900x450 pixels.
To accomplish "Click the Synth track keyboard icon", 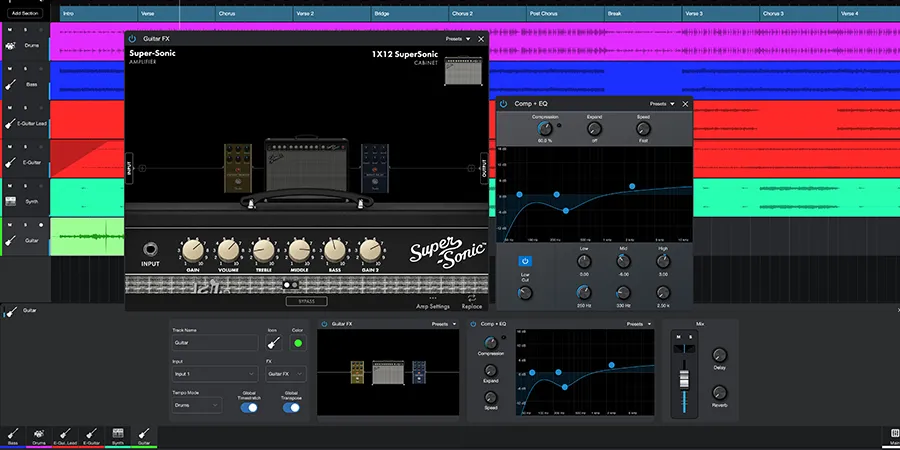I will point(10,201).
